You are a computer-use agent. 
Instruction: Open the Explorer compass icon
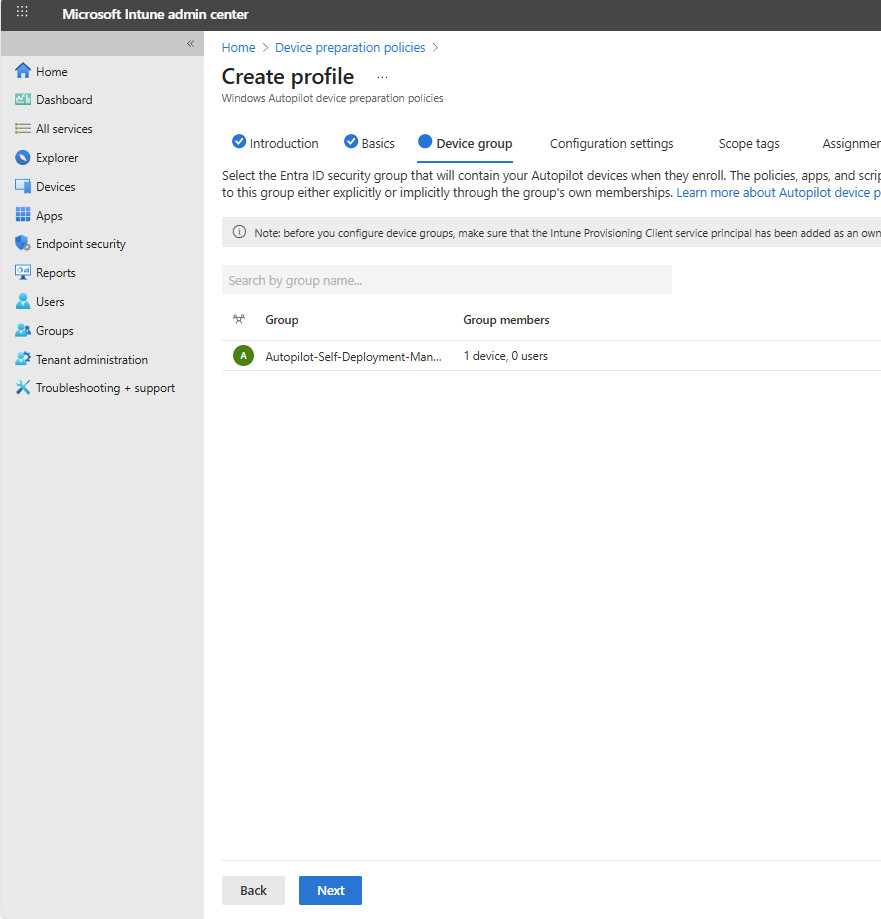(23, 158)
